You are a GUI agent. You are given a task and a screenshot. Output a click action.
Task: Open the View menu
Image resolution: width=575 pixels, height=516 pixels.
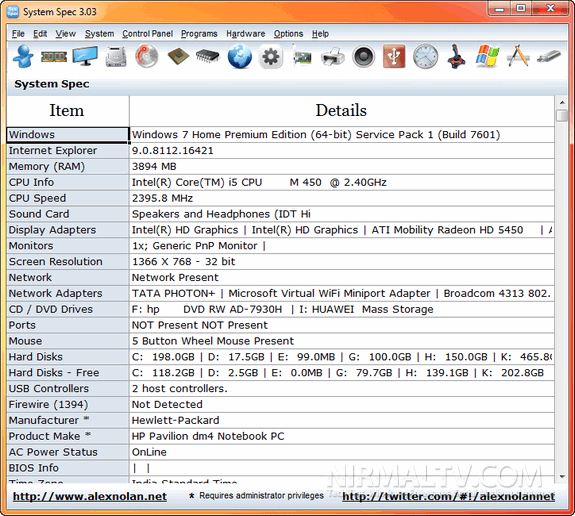click(66, 34)
